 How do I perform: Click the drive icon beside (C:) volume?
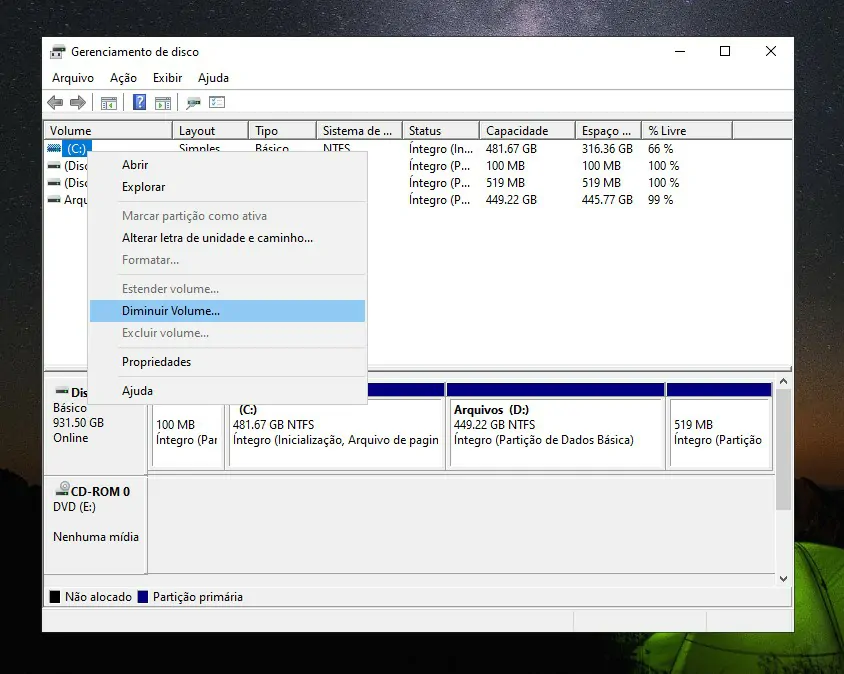54,148
